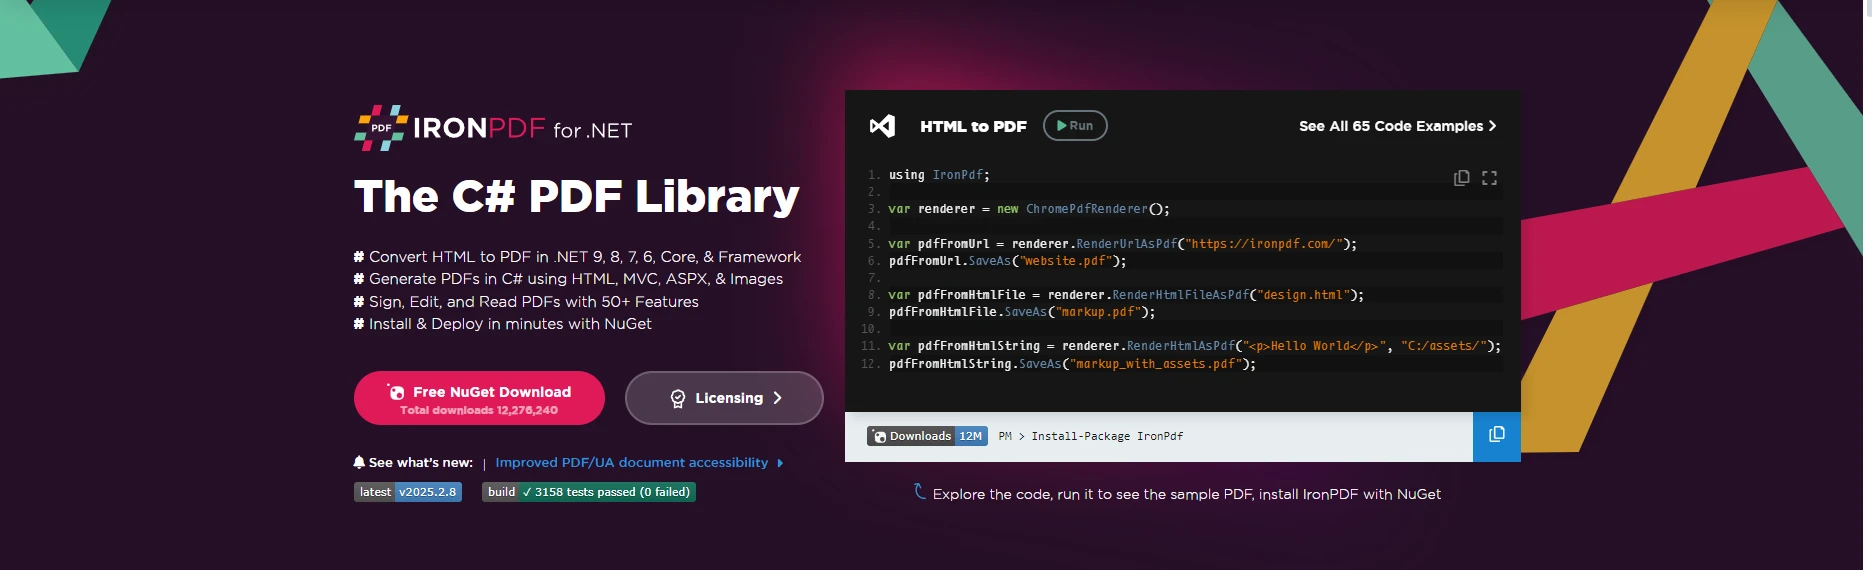
Task: Open Improved PDF/UA document accessibility link
Action: coord(631,463)
